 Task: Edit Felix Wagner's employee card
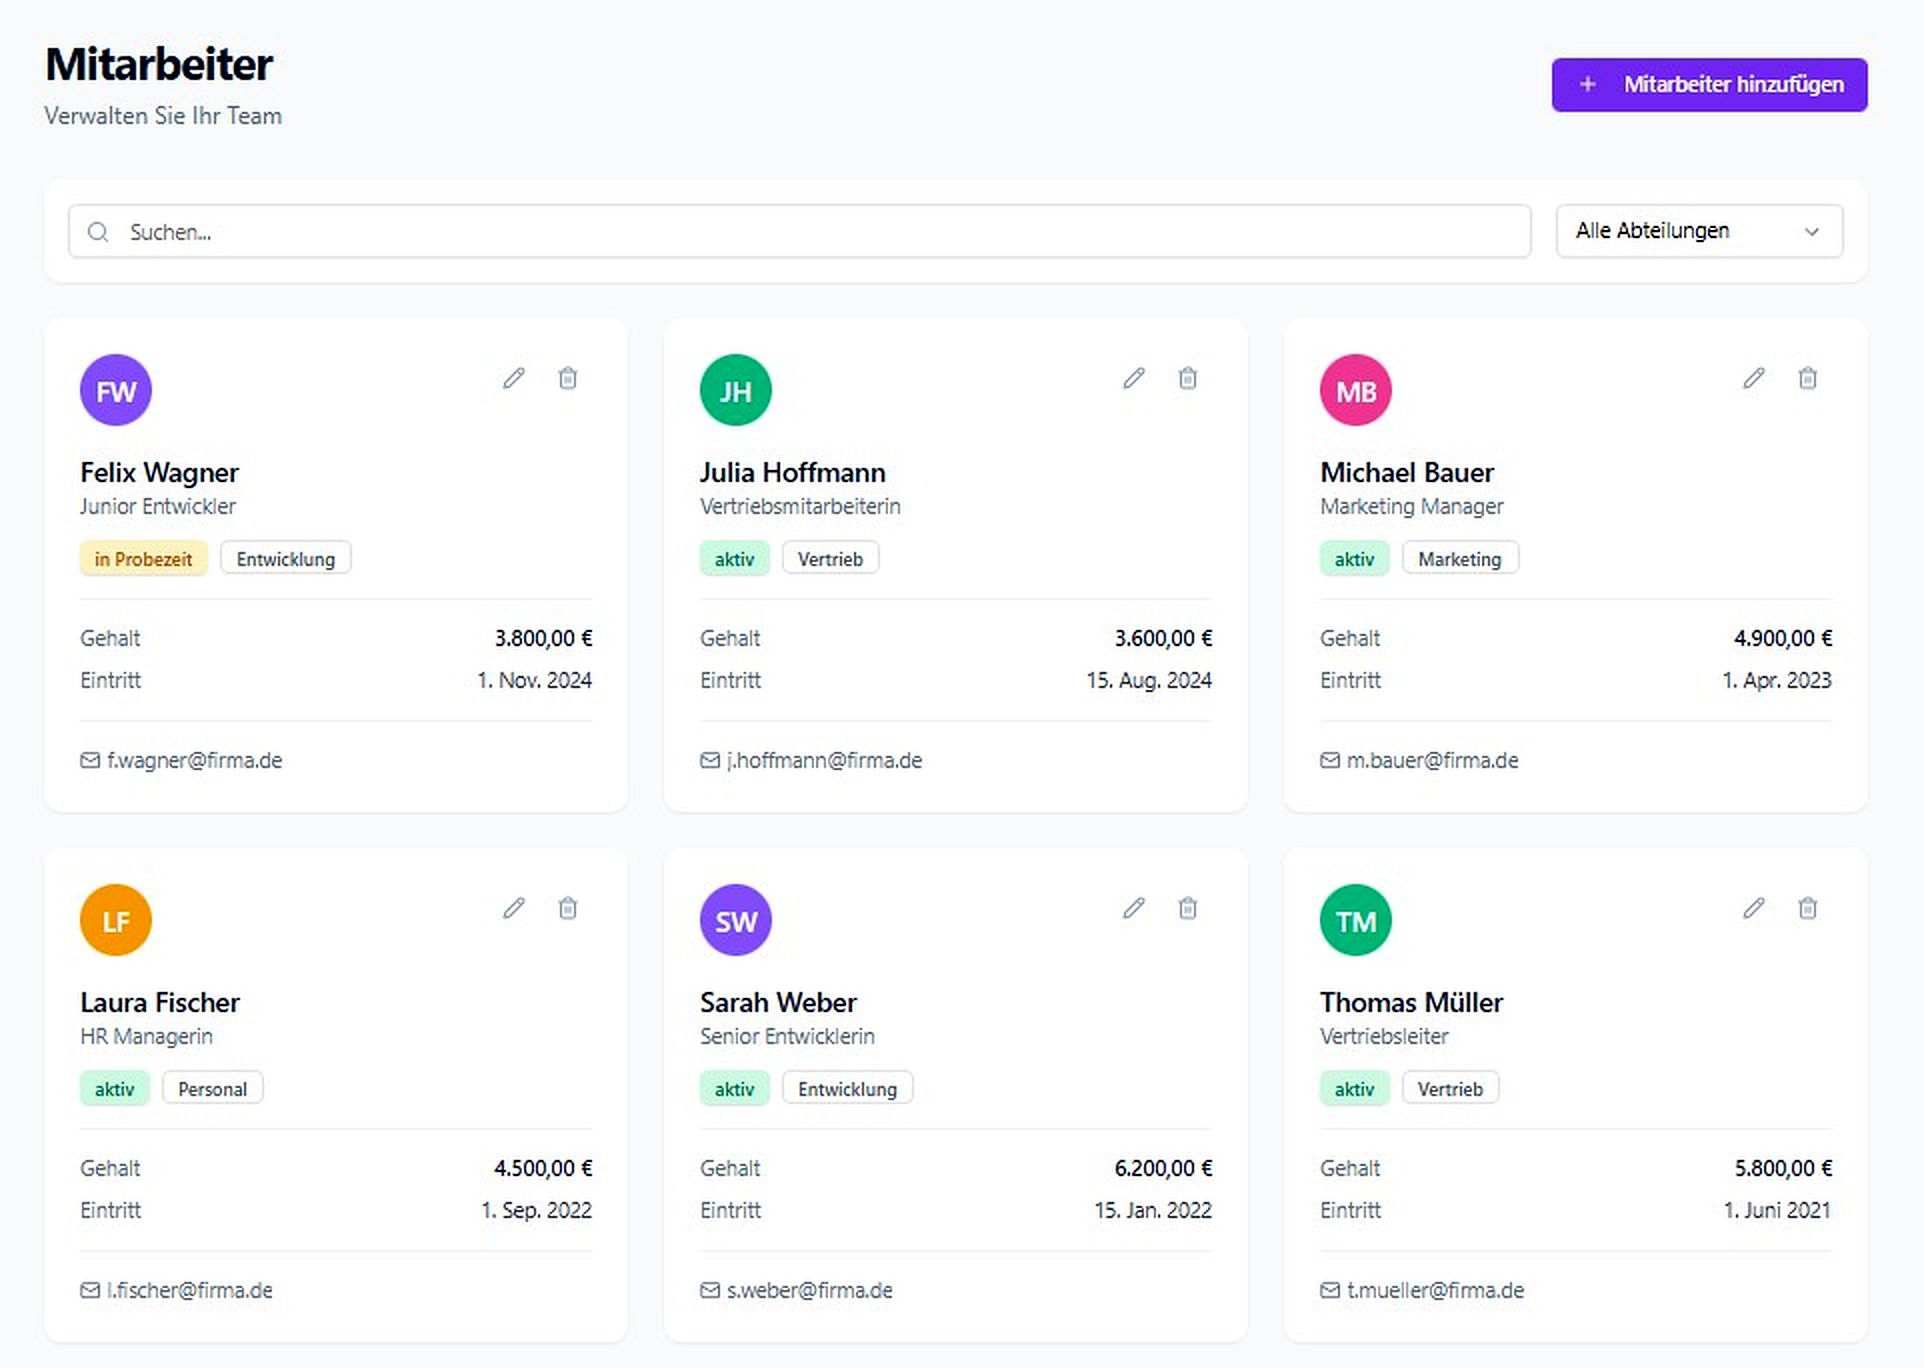(513, 378)
